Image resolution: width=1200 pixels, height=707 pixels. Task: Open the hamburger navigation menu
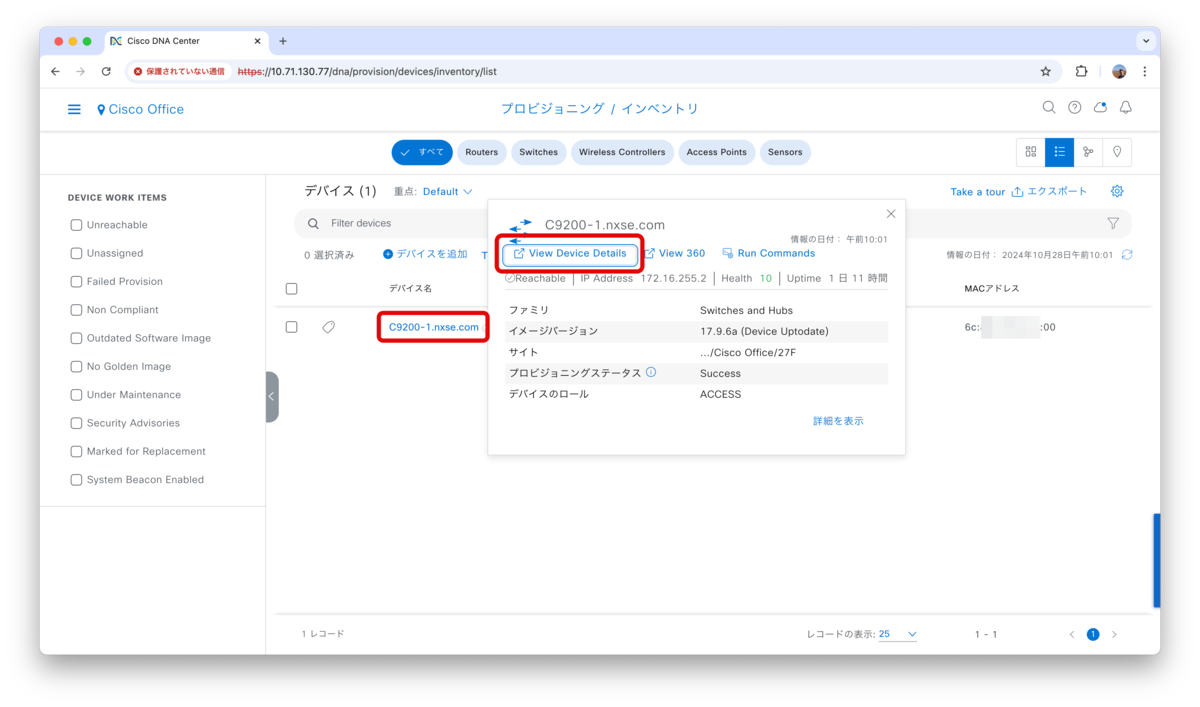pyautogui.click(x=74, y=109)
